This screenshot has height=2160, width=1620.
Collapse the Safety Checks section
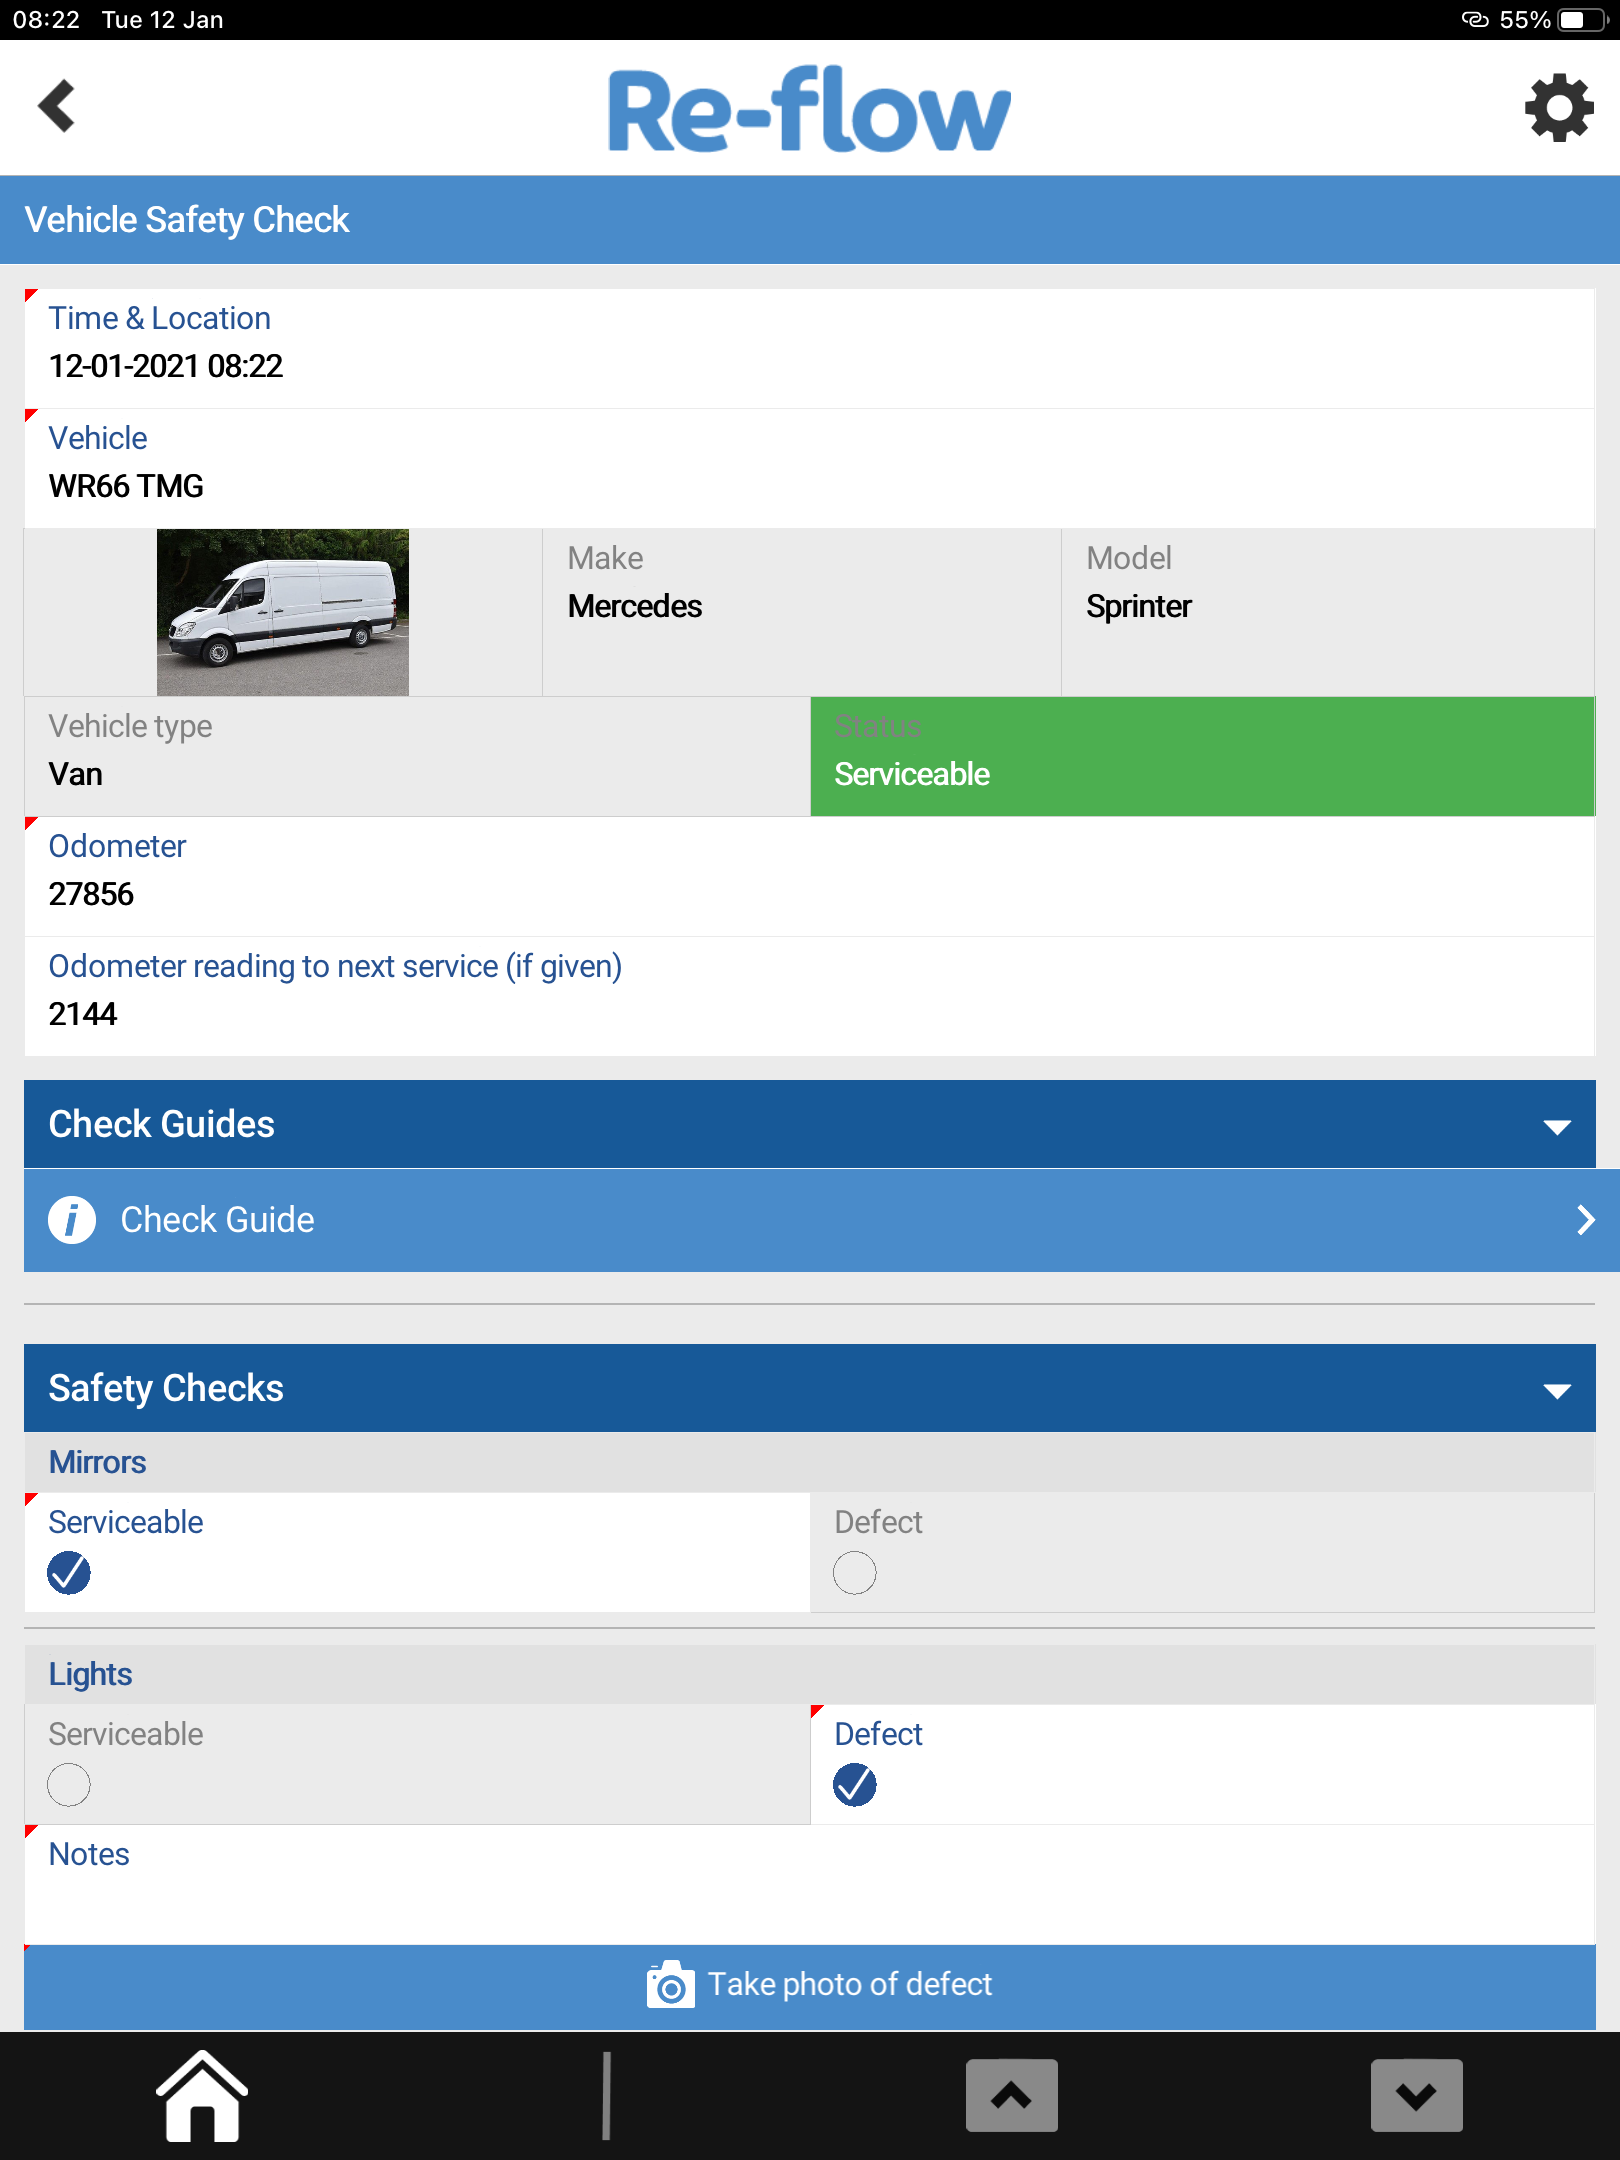[1556, 1390]
